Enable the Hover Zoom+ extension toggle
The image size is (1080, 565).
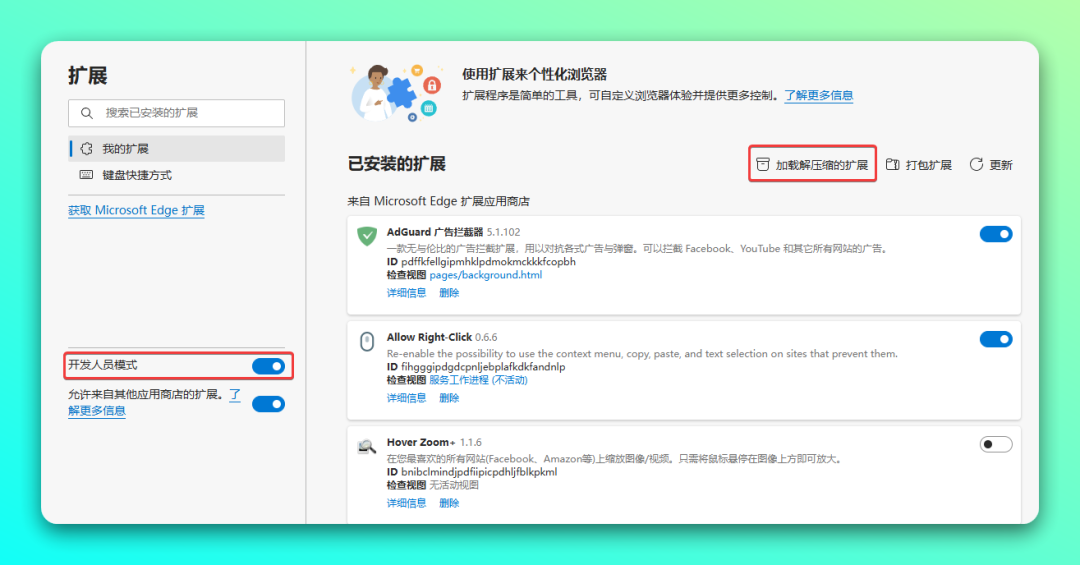tap(996, 444)
